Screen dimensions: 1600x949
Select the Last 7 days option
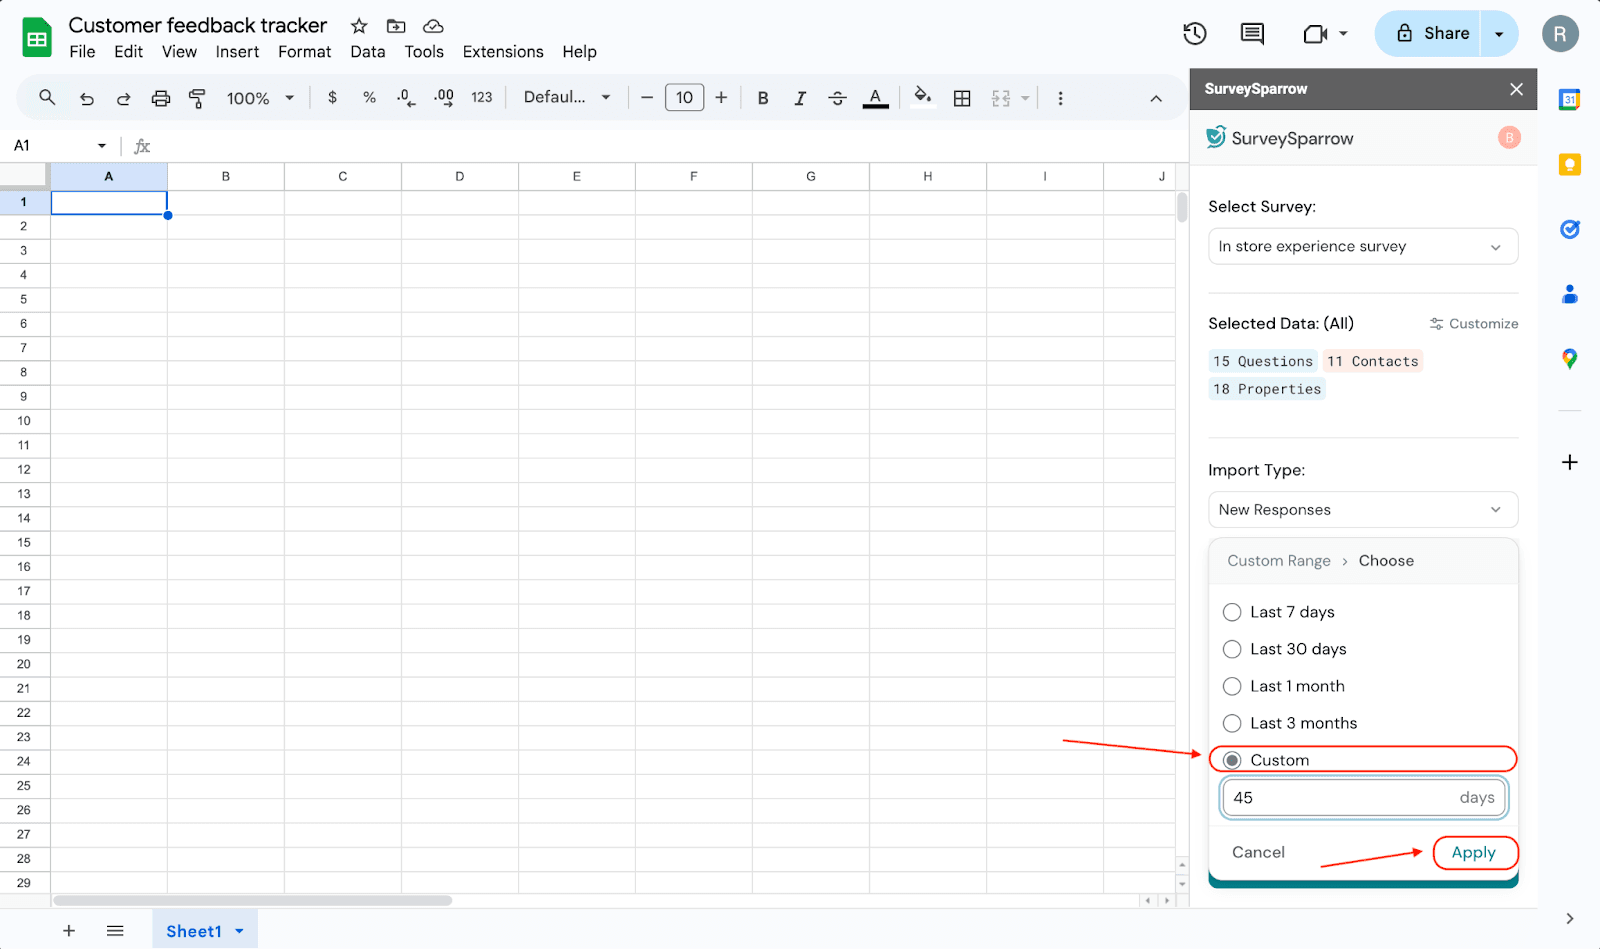click(1232, 612)
